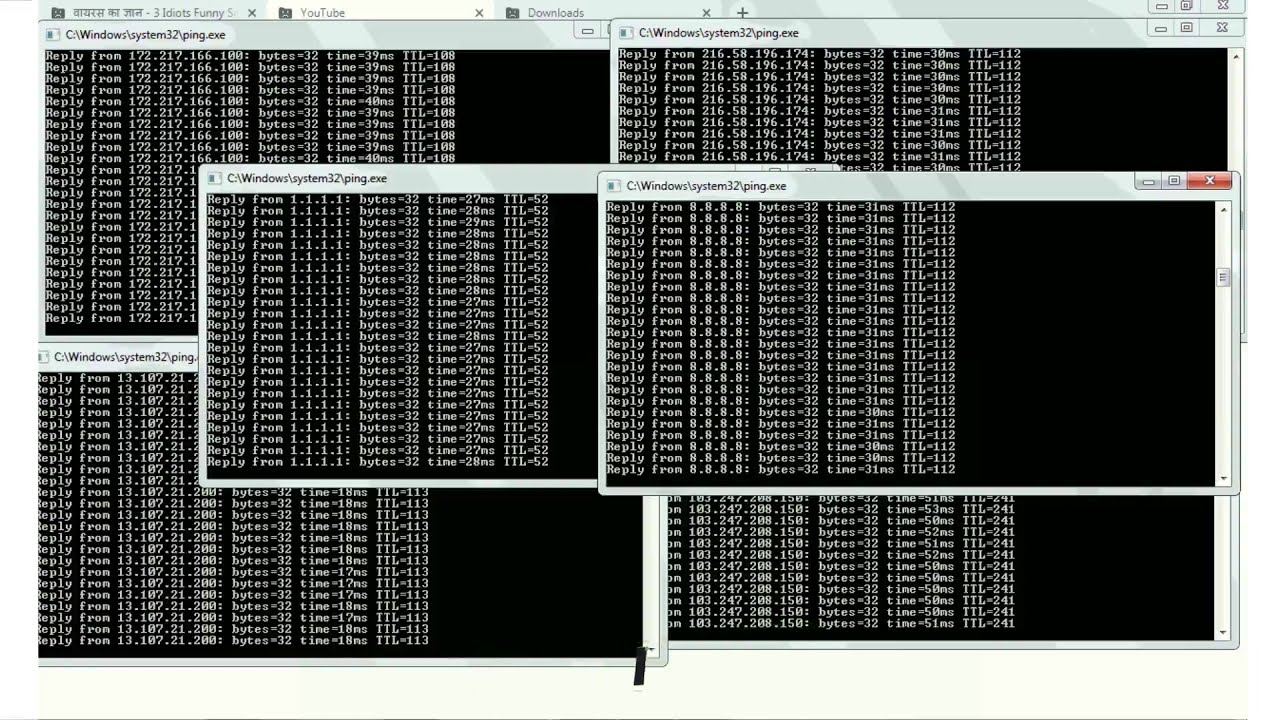Image resolution: width=1280 pixels, height=720 pixels.
Task: Click last reply line in 13.107.21.200 window
Action: (x=233, y=641)
